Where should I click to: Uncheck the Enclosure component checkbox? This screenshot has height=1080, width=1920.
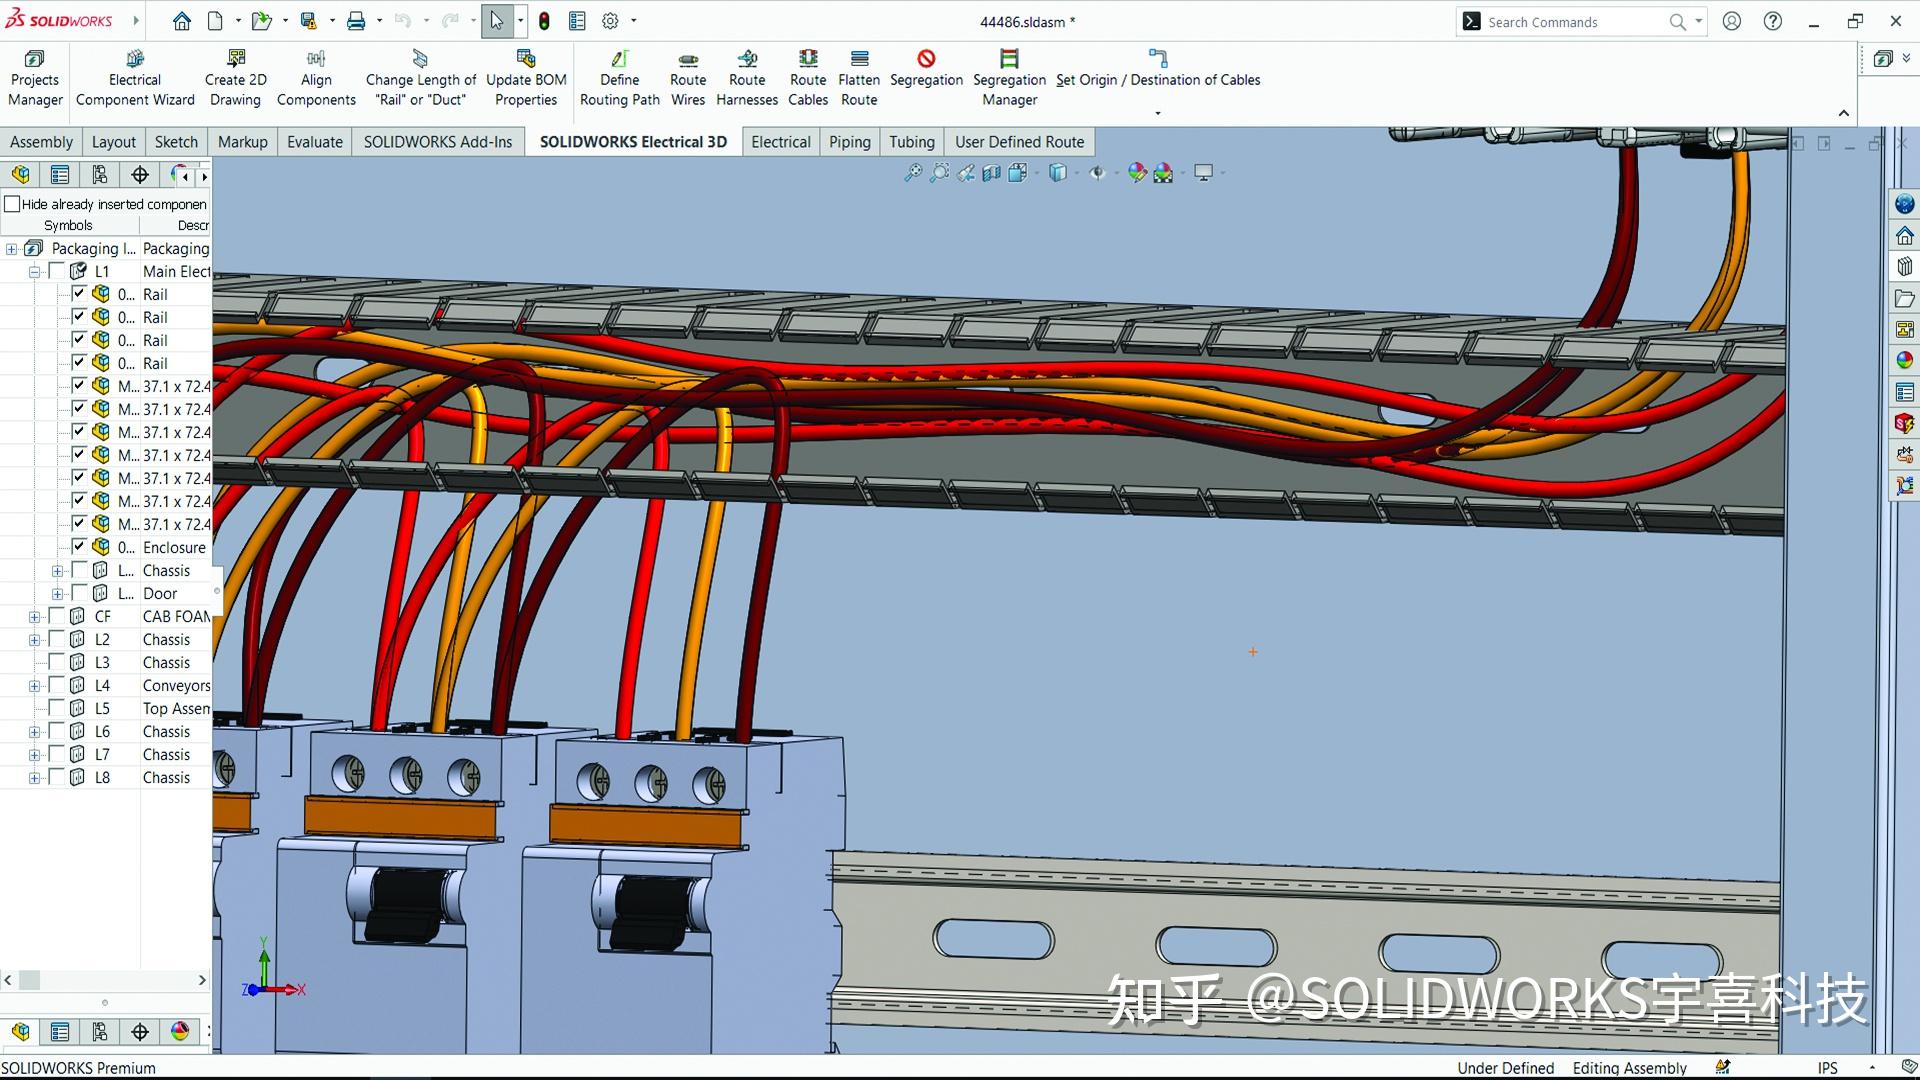[x=80, y=546]
